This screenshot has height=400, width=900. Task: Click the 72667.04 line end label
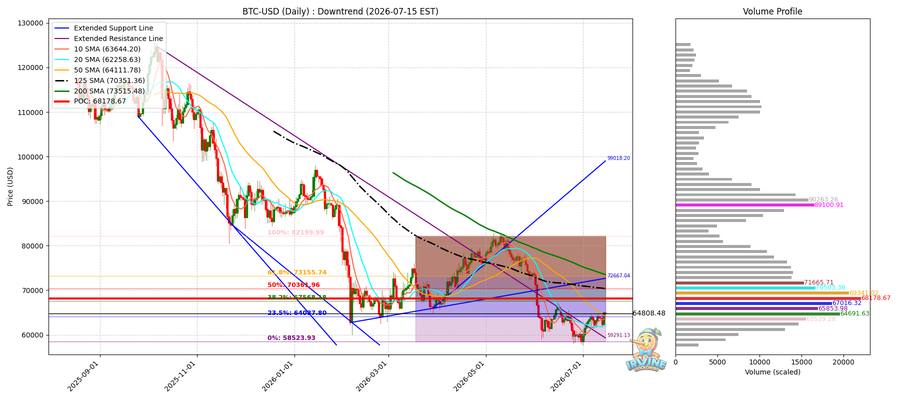click(619, 275)
